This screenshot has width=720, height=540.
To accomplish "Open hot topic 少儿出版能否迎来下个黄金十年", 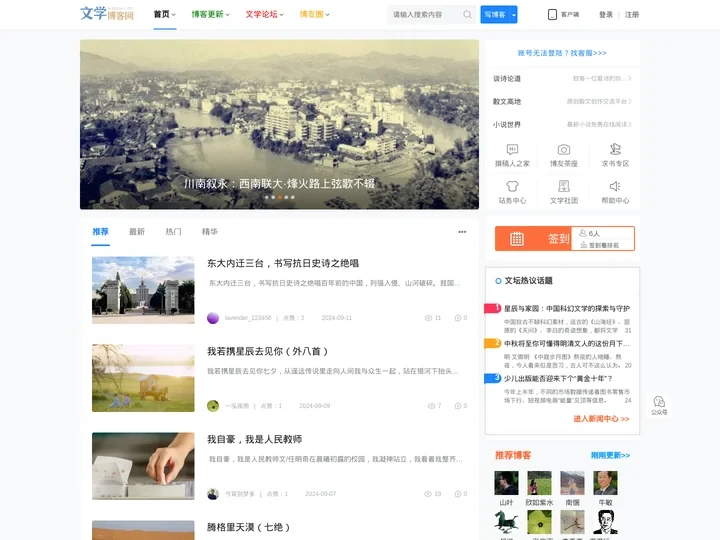I will (558, 378).
